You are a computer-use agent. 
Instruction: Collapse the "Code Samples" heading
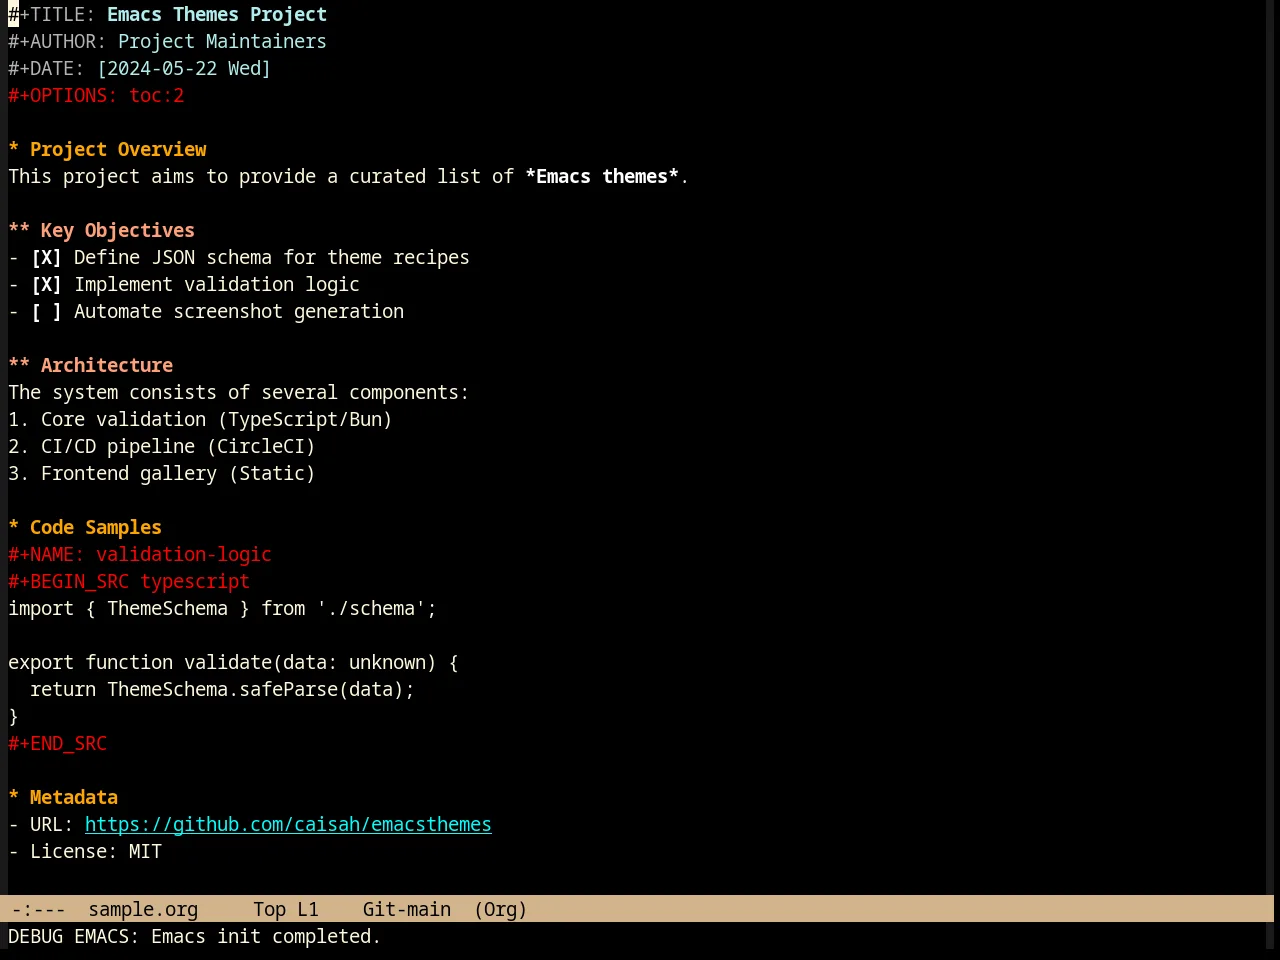coord(85,527)
